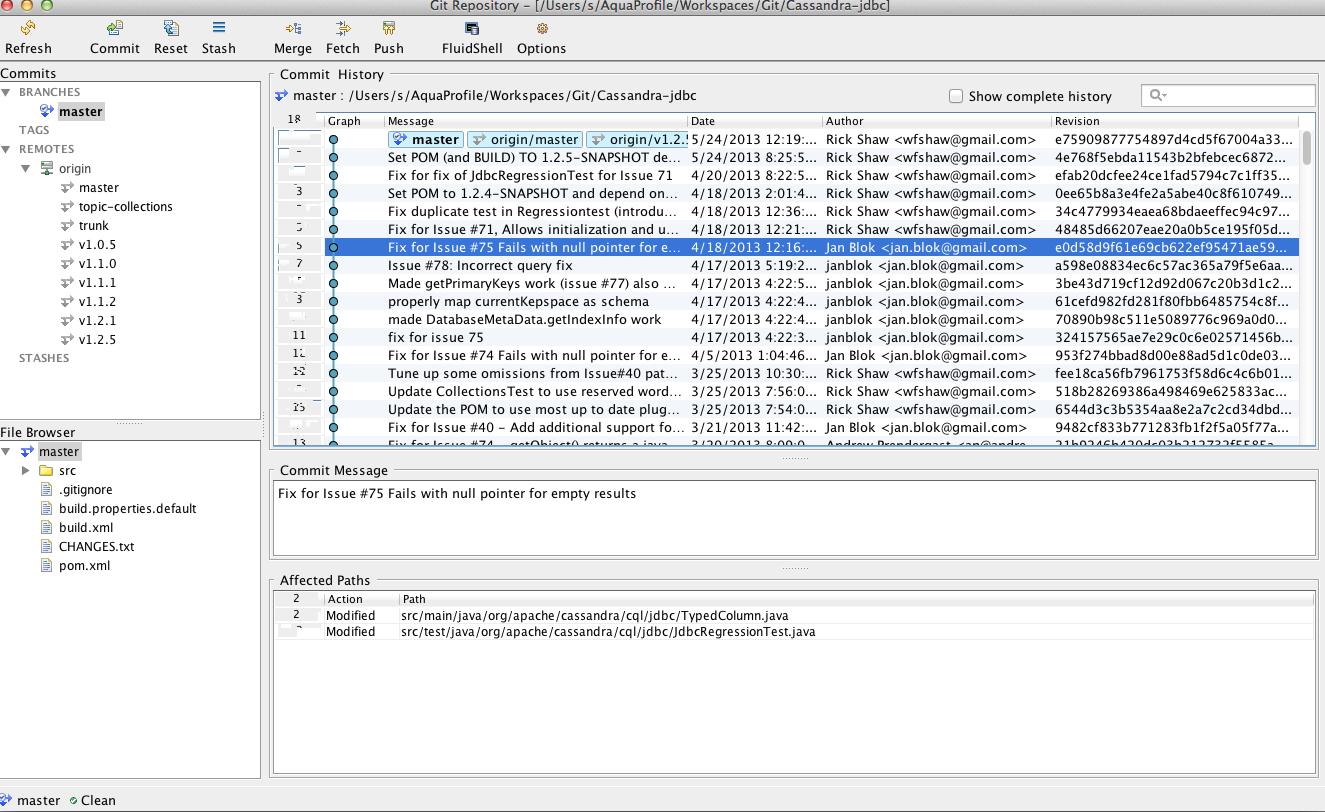
Task: Click the v1.0.5 remote branch icon
Action: [x=67, y=245]
